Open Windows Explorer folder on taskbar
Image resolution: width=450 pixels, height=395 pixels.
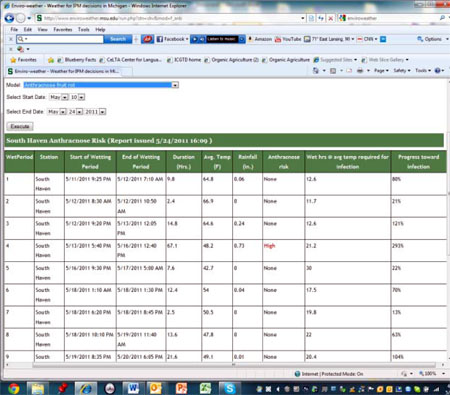[37, 388]
